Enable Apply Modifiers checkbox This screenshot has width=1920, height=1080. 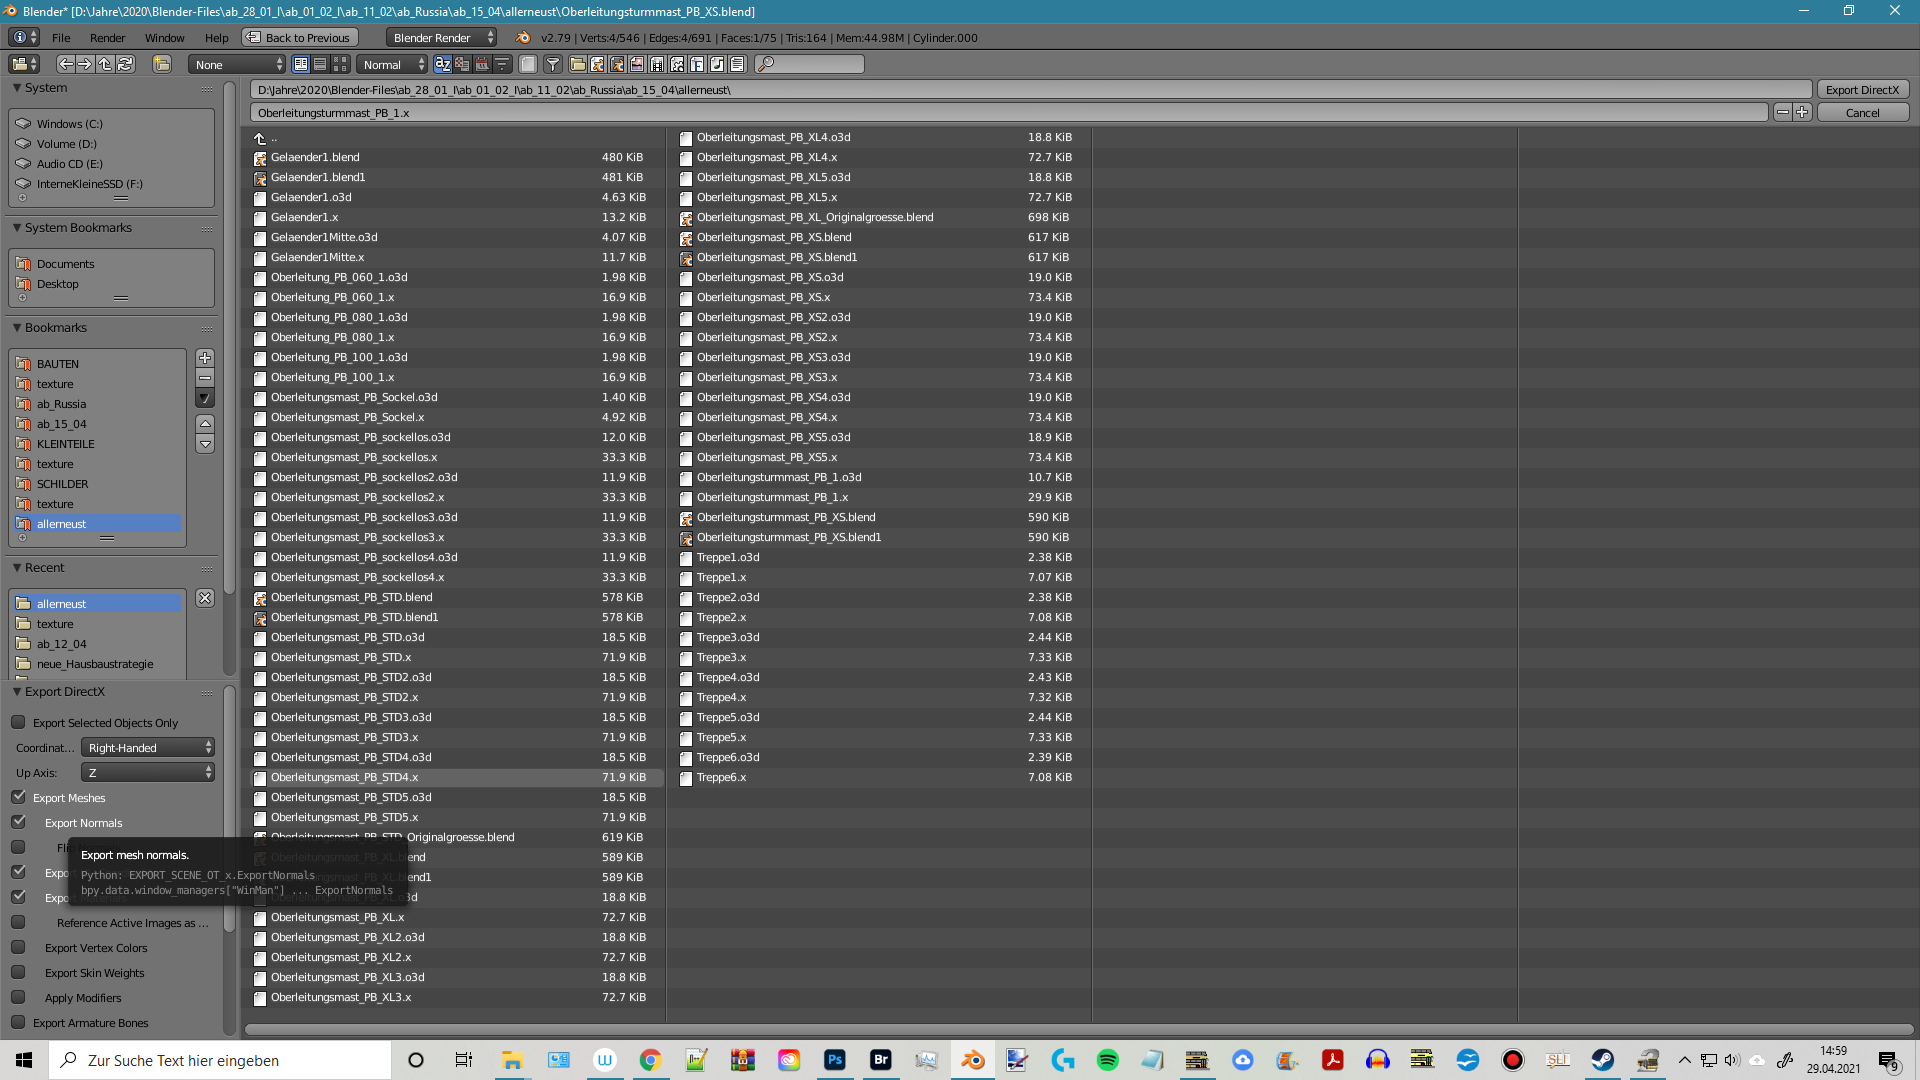(x=18, y=997)
